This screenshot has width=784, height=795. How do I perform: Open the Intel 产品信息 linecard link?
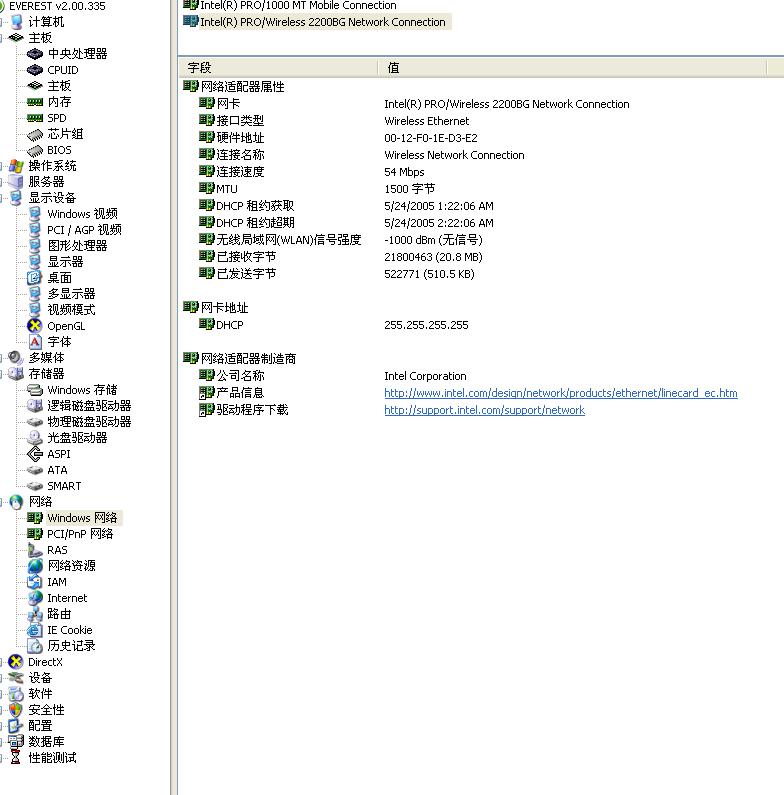[561, 393]
